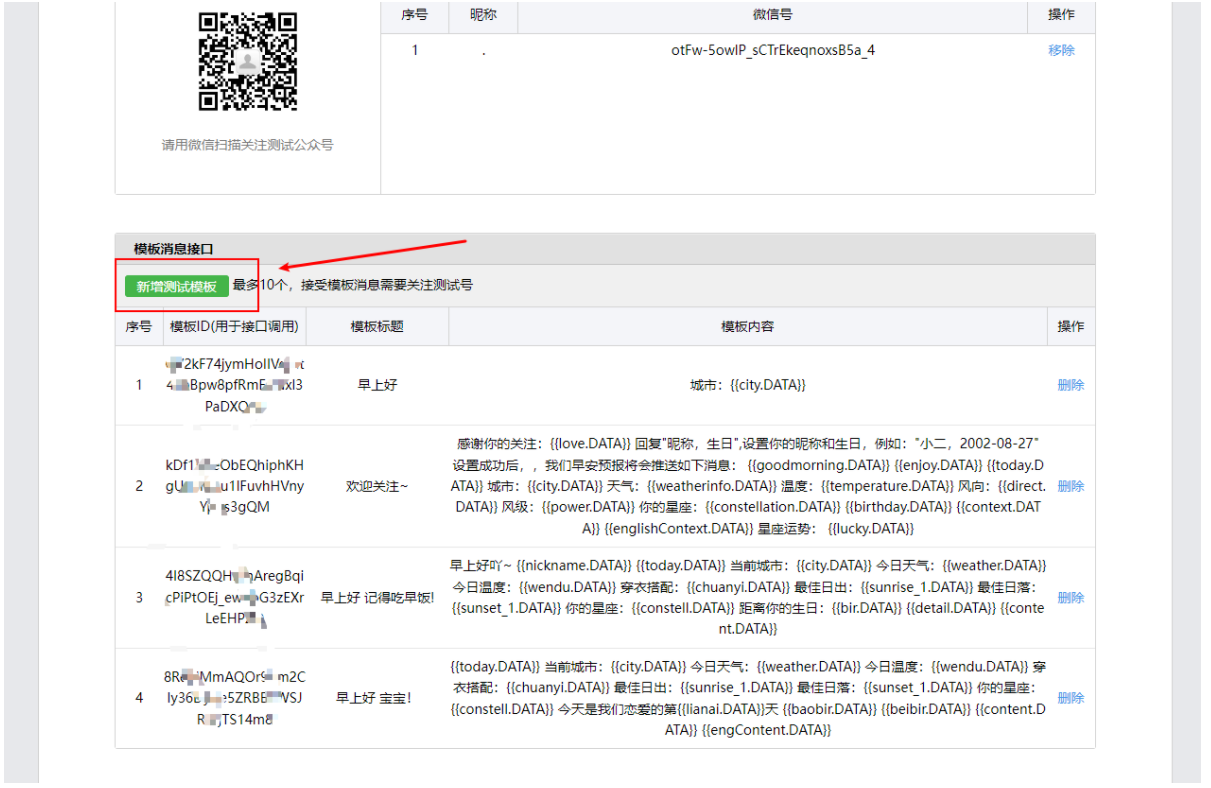This screenshot has width=1211, height=788.
Task: Click the 欢迎关注~ template title
Action: coord(377,486)
